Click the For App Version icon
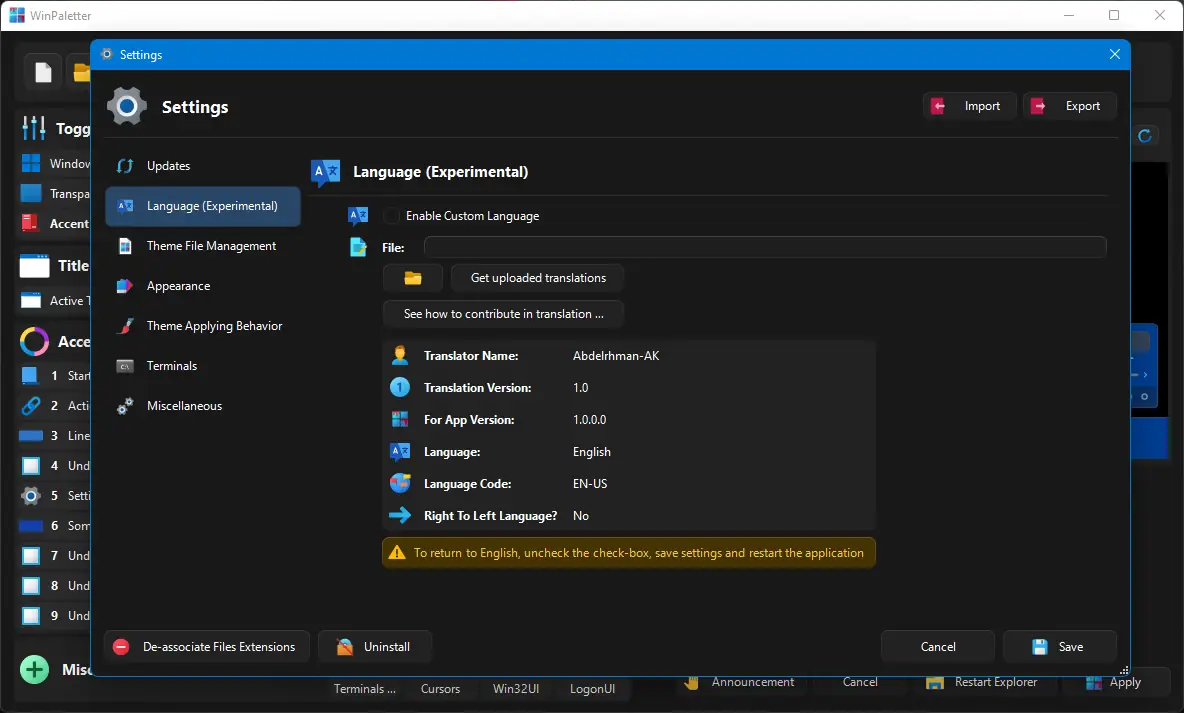 (400, 419)
